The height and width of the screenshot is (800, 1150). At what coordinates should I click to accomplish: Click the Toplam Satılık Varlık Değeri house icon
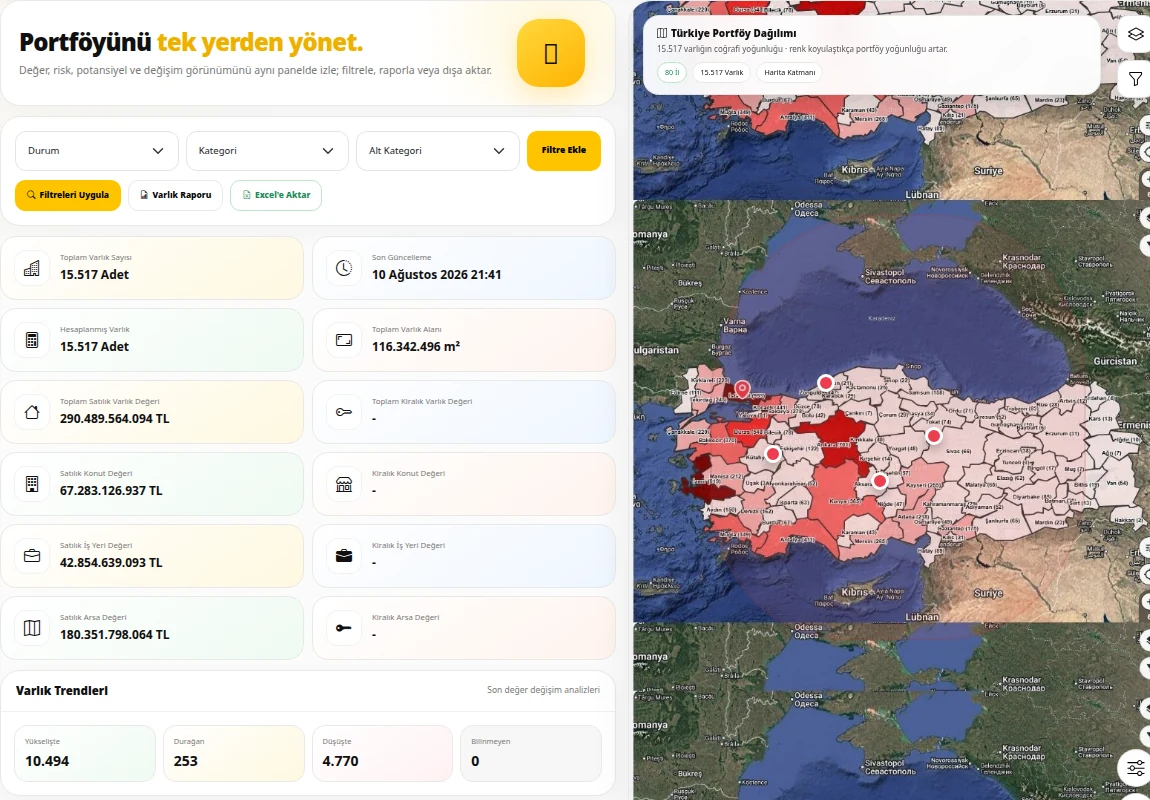click(32, 412)
